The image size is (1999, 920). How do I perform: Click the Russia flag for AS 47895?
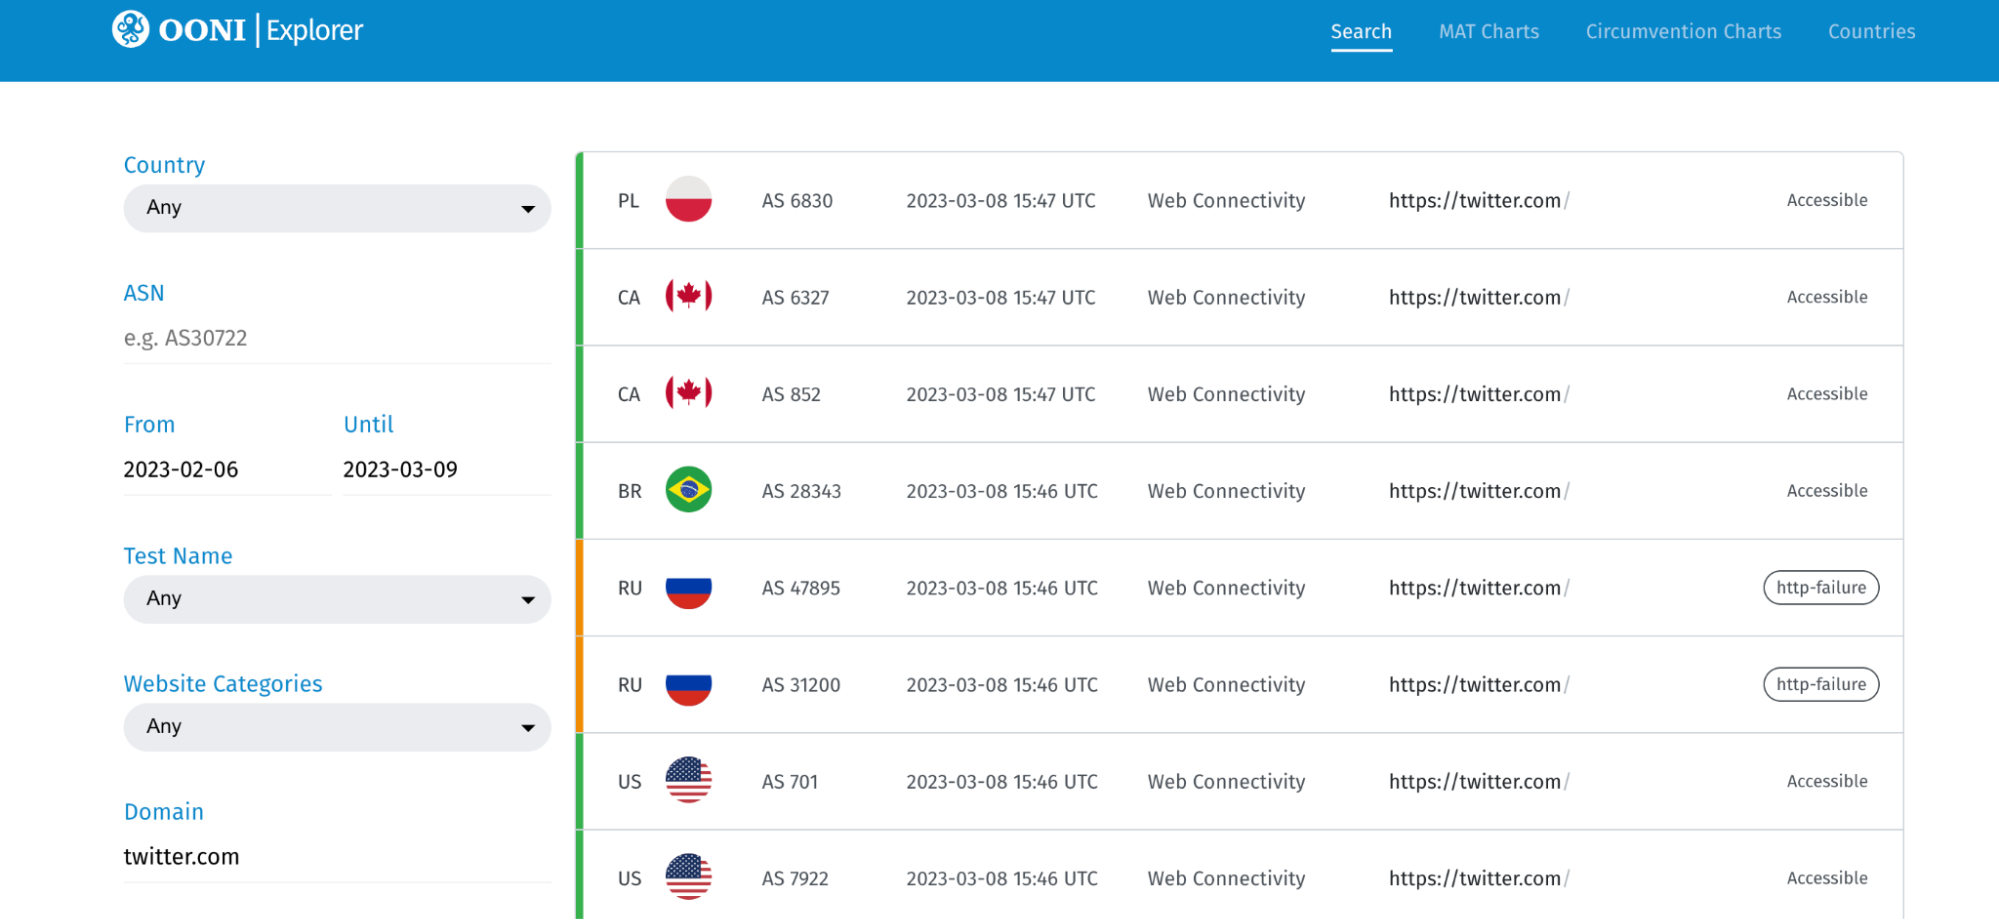click(x=688, y=588)
